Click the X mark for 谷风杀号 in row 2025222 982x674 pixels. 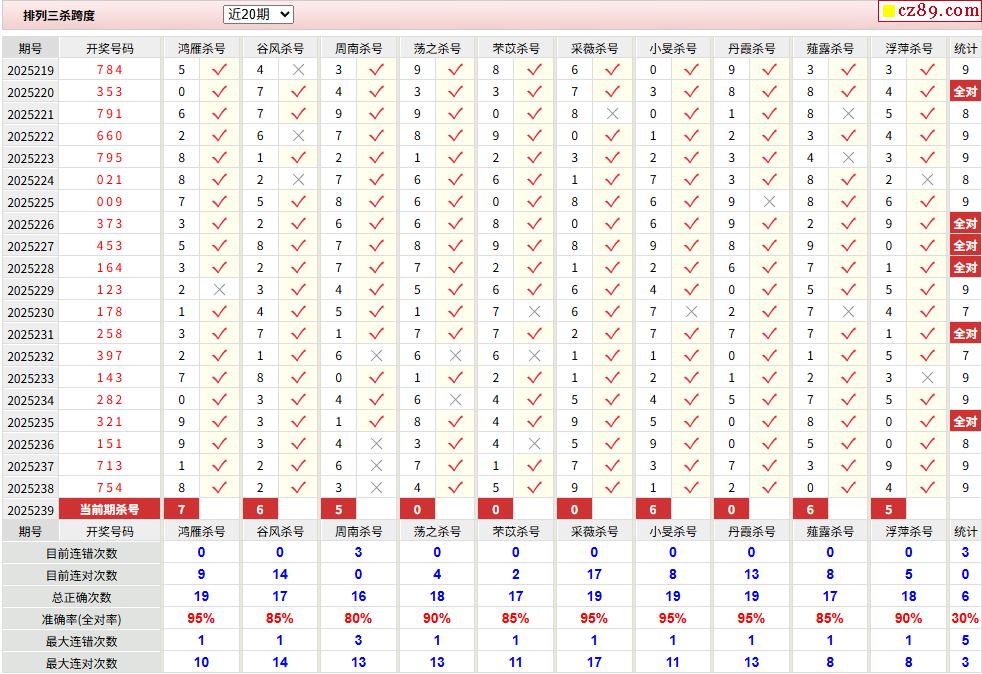(298, 135)
